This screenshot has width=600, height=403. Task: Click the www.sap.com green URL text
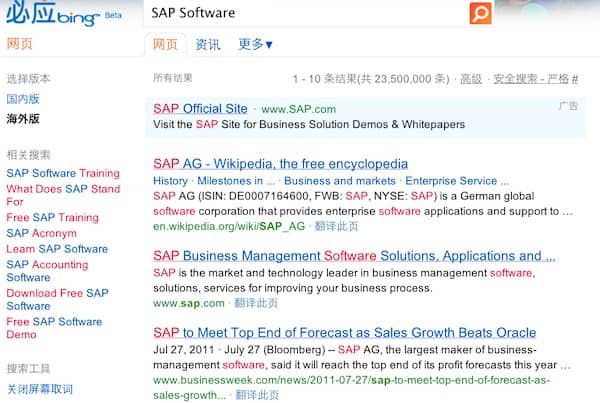tap(189, 303)
